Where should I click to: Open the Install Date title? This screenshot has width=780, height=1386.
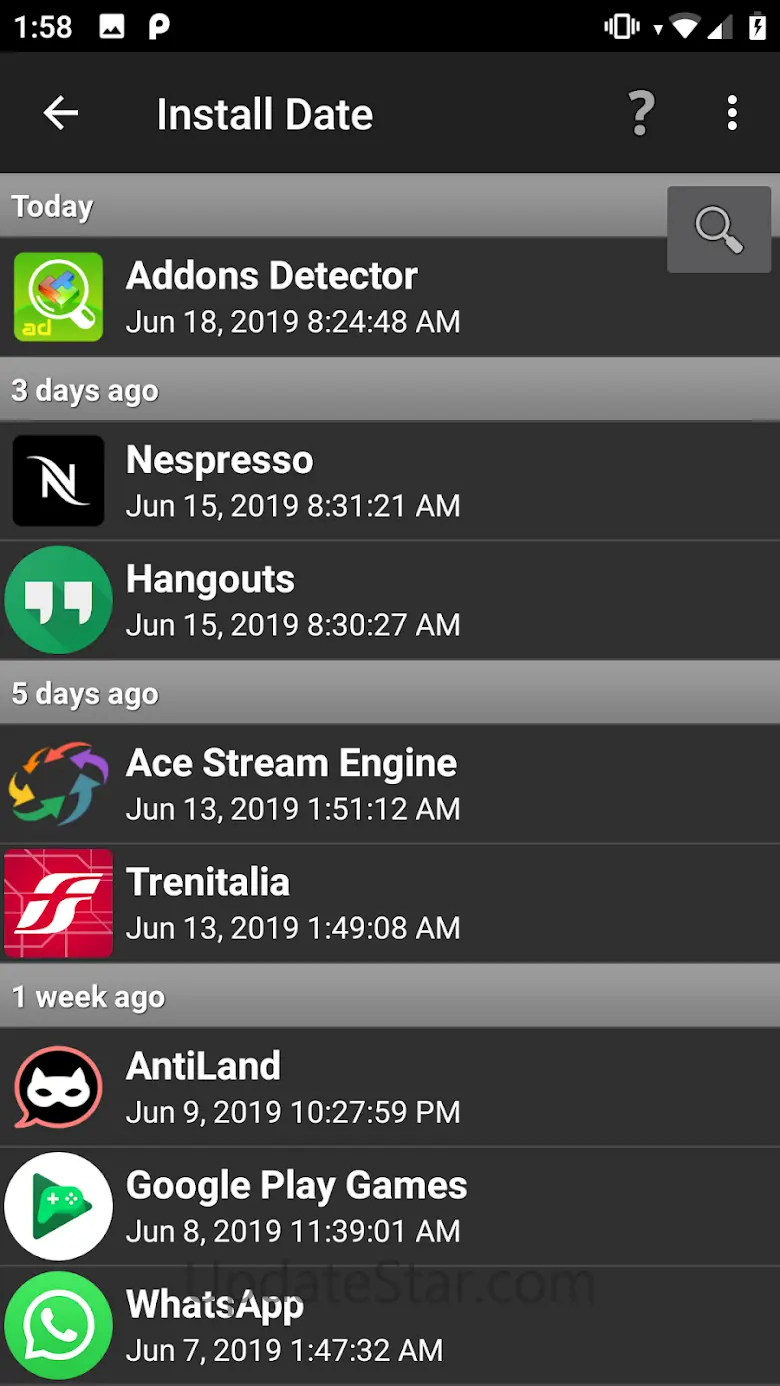point(264,114)
